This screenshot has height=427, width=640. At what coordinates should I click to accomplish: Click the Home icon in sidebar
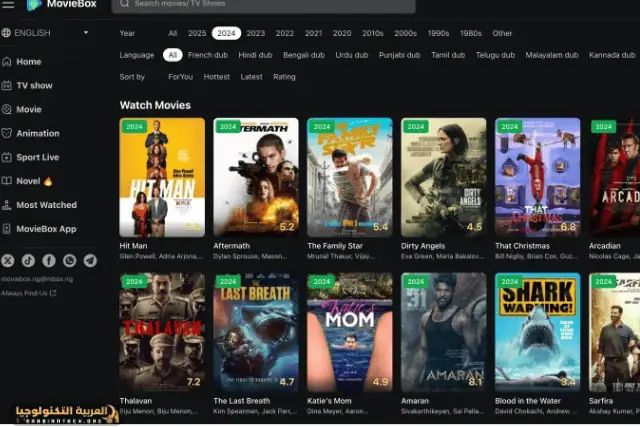click(x=7, y=62)
